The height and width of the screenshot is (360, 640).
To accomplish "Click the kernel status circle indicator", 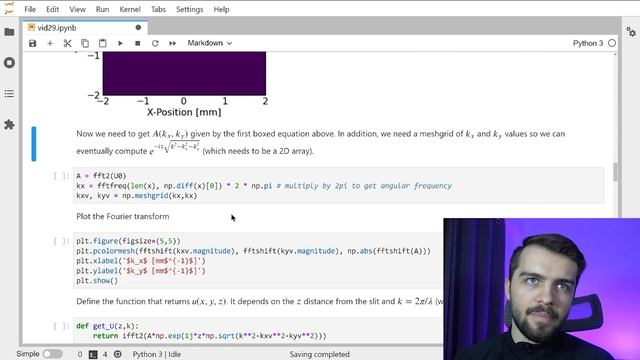I will pyautogui.click(x=612, y=43).
